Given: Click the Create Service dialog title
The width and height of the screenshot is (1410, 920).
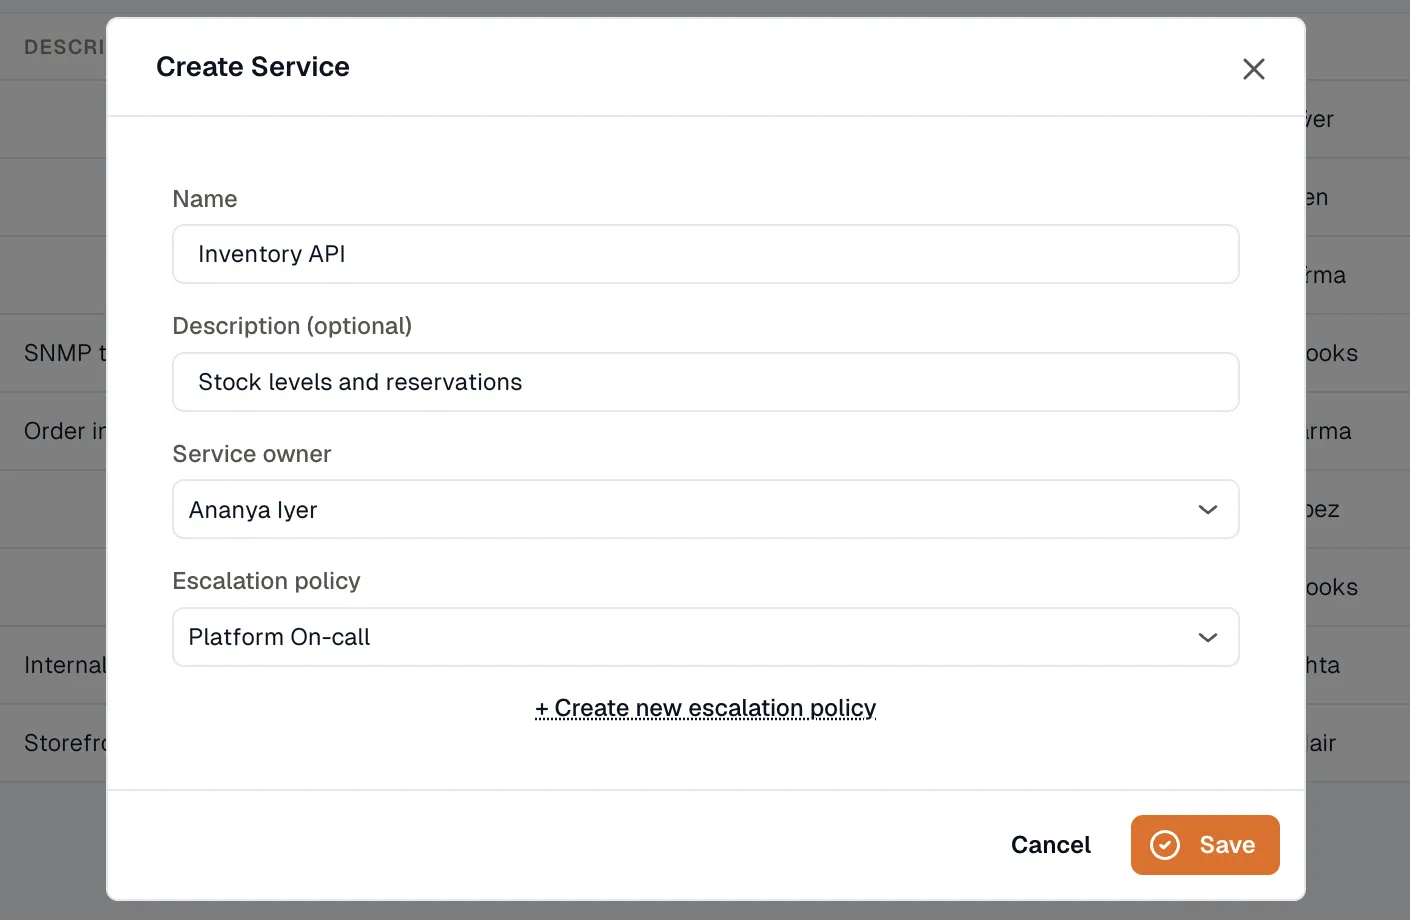Looking at the screenshot, I should 253,67.
